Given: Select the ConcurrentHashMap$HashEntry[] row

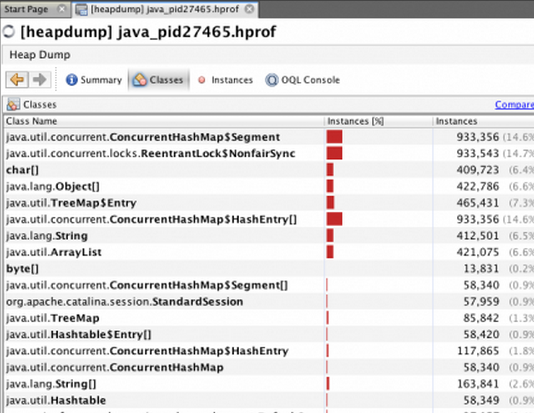Looking at the screenshot, I should tap(269, 219).
